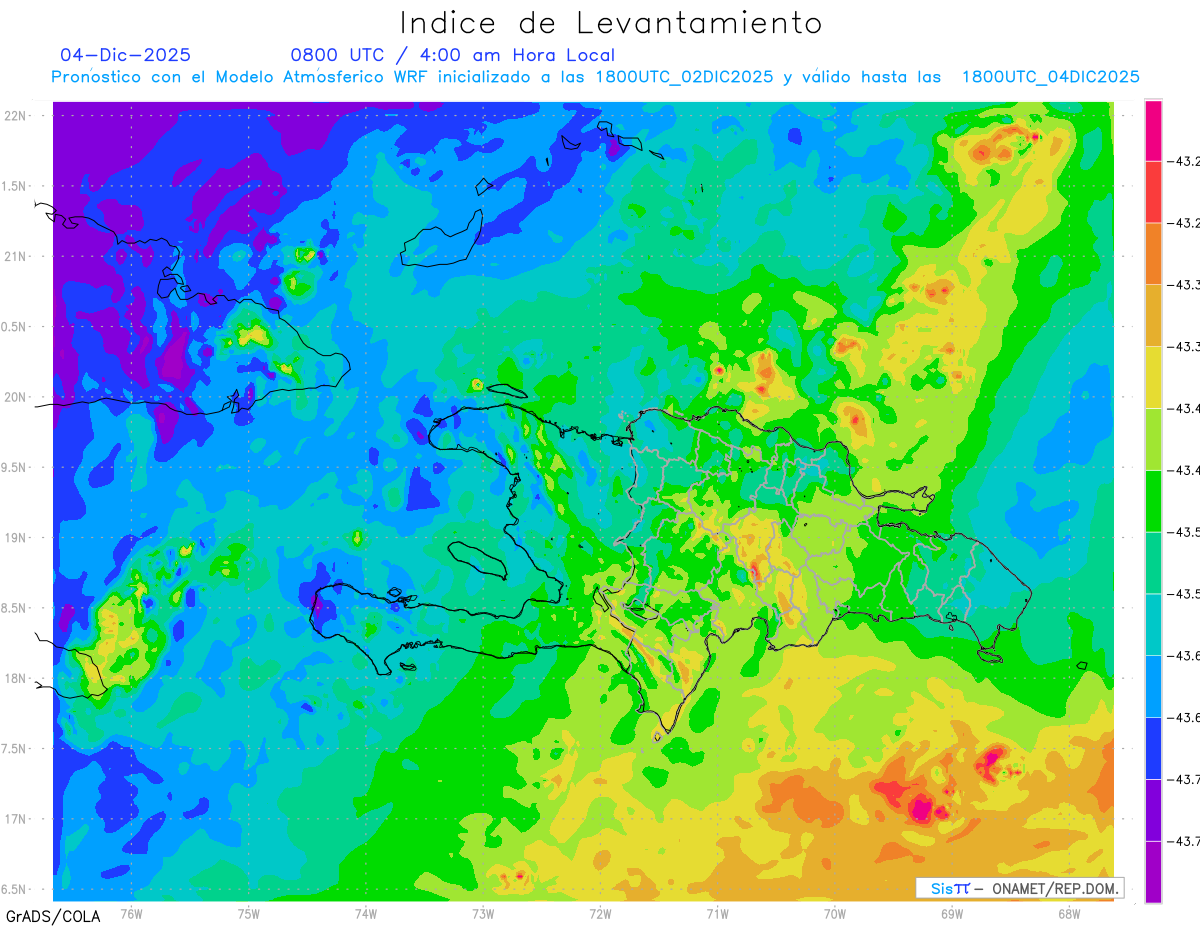The image size is (1200, 927).
Task: Click the title 'Indice de Levantamiento'
Action: pos(611,22)
